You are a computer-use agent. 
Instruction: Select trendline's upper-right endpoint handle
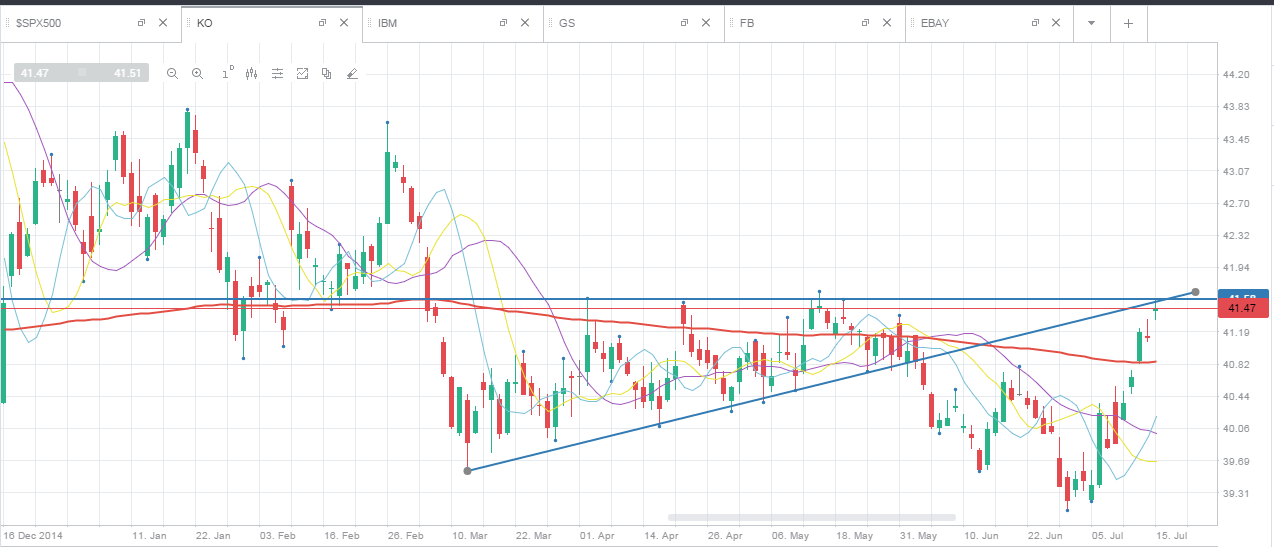1194,292
